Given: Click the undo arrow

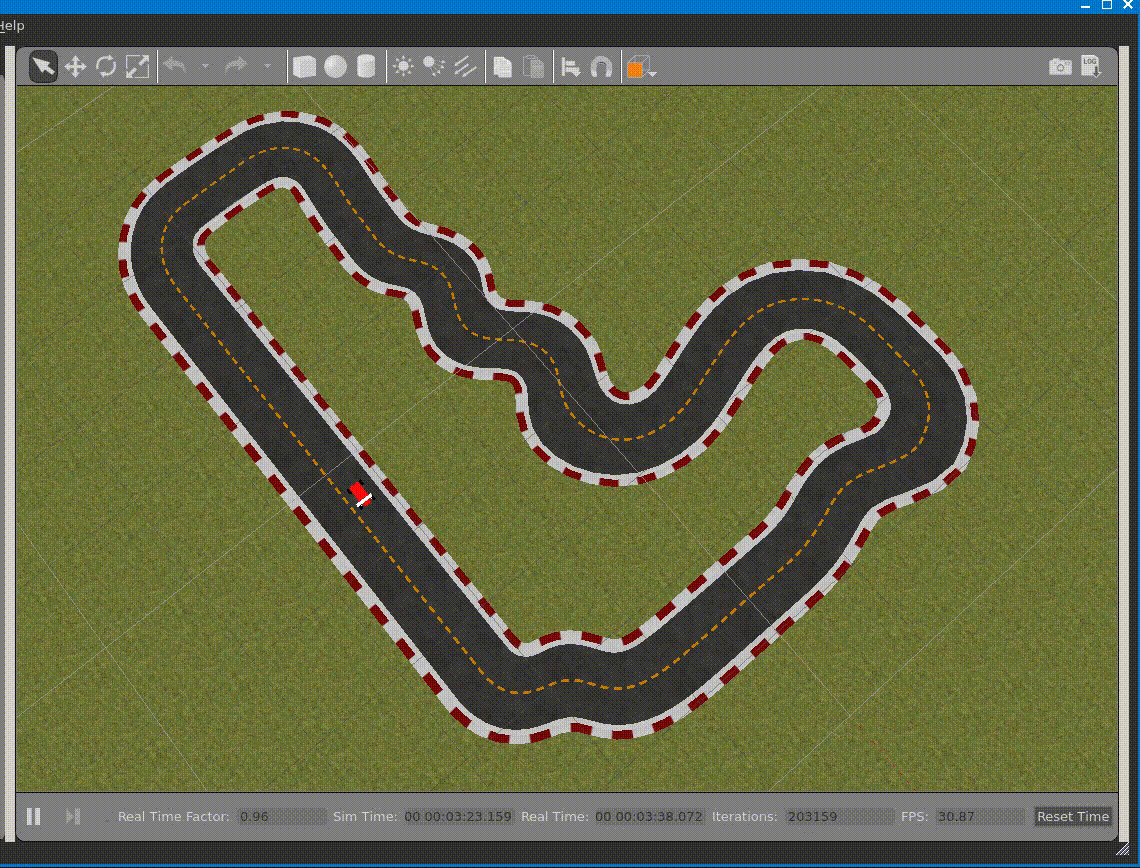Looking at the screenshot, I should click(x=174, y=66).
